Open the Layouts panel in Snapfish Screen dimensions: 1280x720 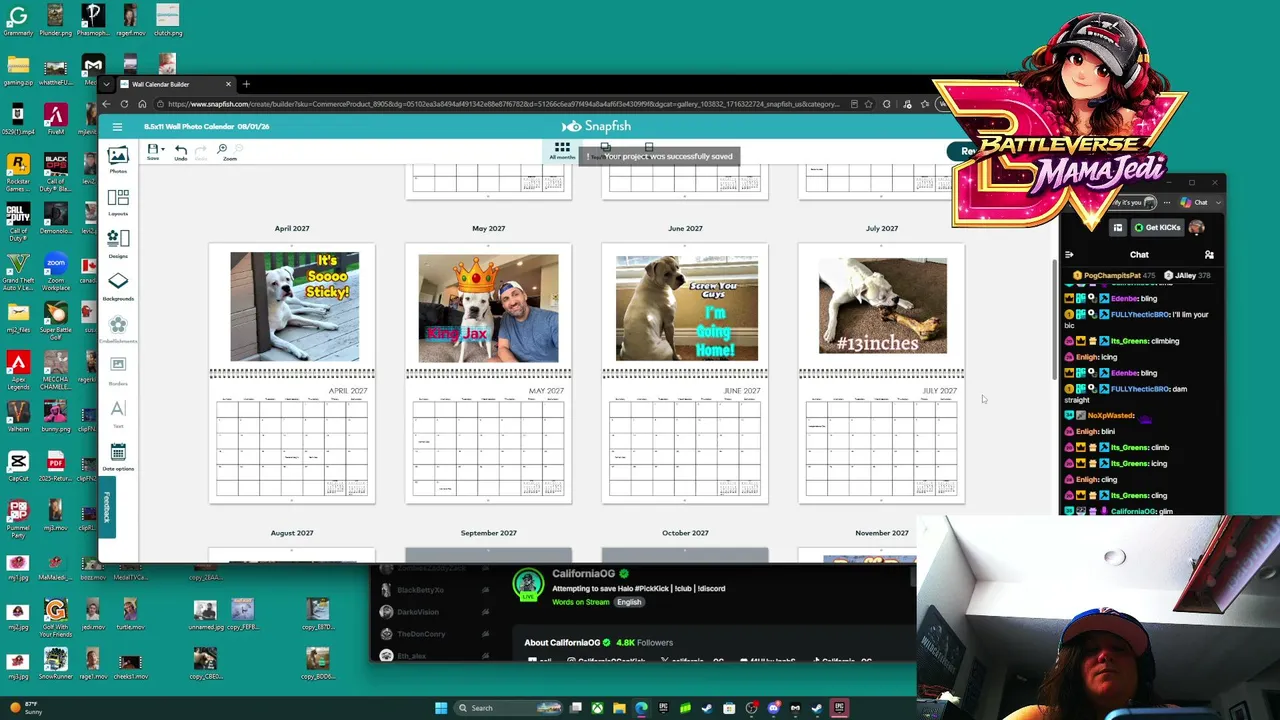(118, 202)
